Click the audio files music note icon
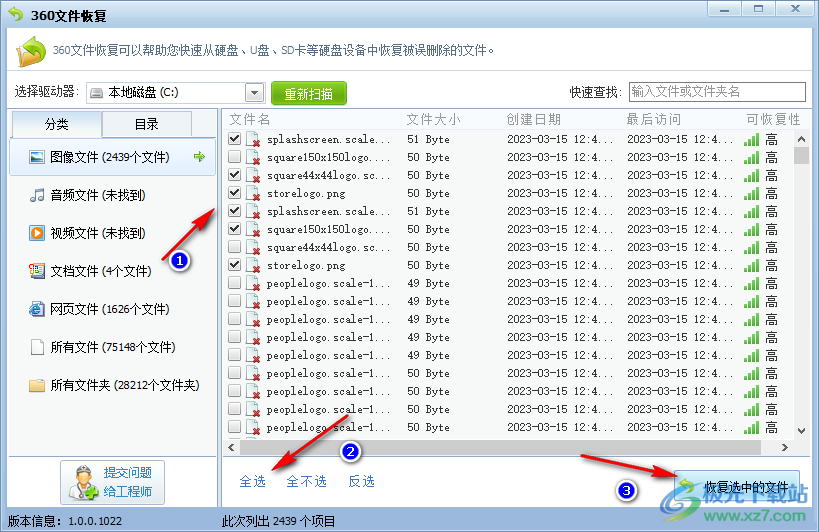819x532 pixels. point(37,195)
